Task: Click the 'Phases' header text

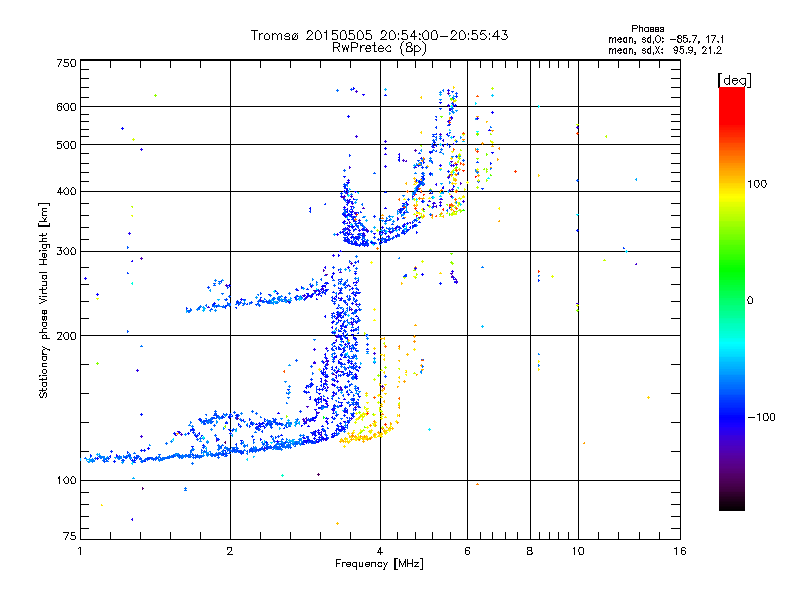Action: coord(647,29)
